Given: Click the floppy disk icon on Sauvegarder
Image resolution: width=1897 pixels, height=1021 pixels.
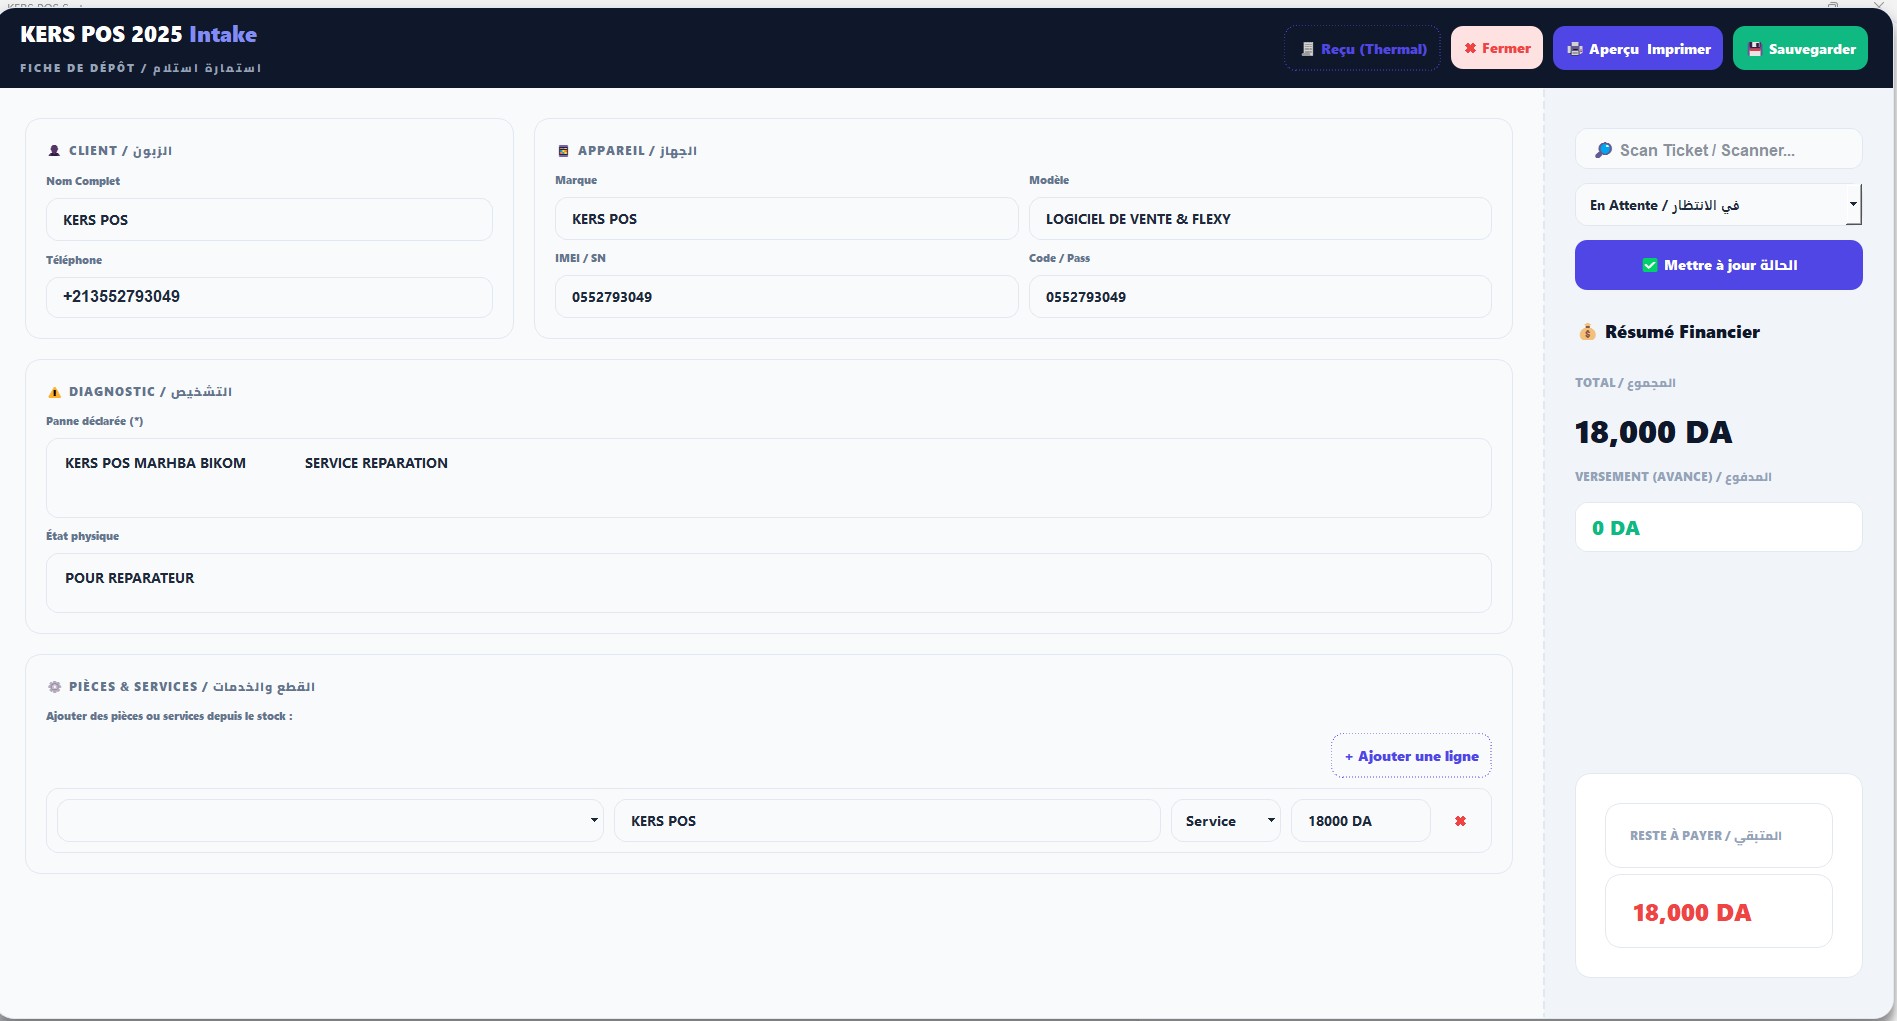Looking at the screenshot, I should (1754, 49).
